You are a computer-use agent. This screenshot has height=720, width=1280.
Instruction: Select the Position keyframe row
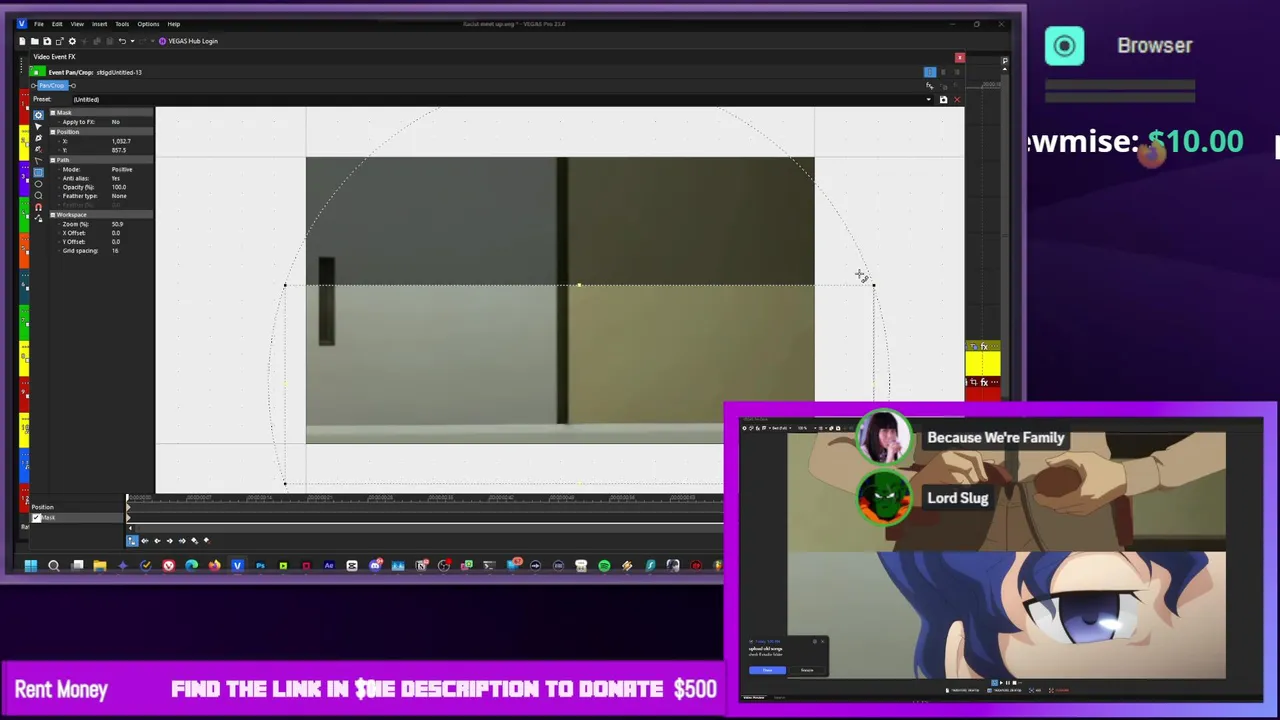click(75, 507)
